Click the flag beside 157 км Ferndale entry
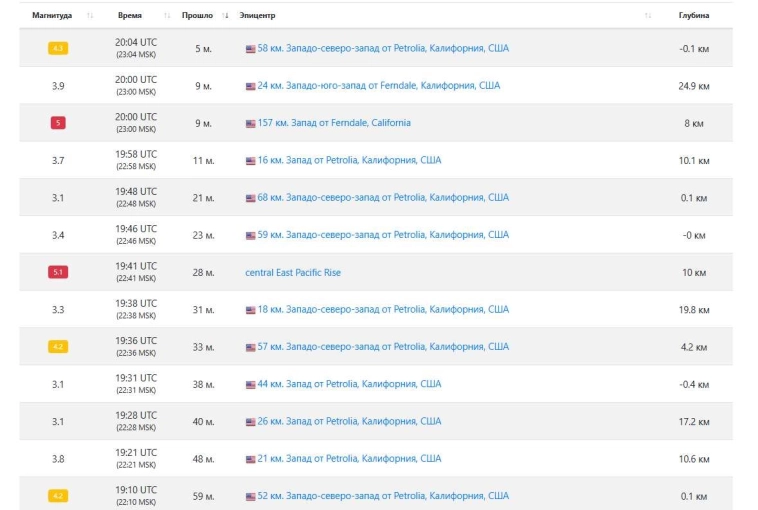Image resolution: width=758 pixels, height=510 pixels. [x=250, y=123]
